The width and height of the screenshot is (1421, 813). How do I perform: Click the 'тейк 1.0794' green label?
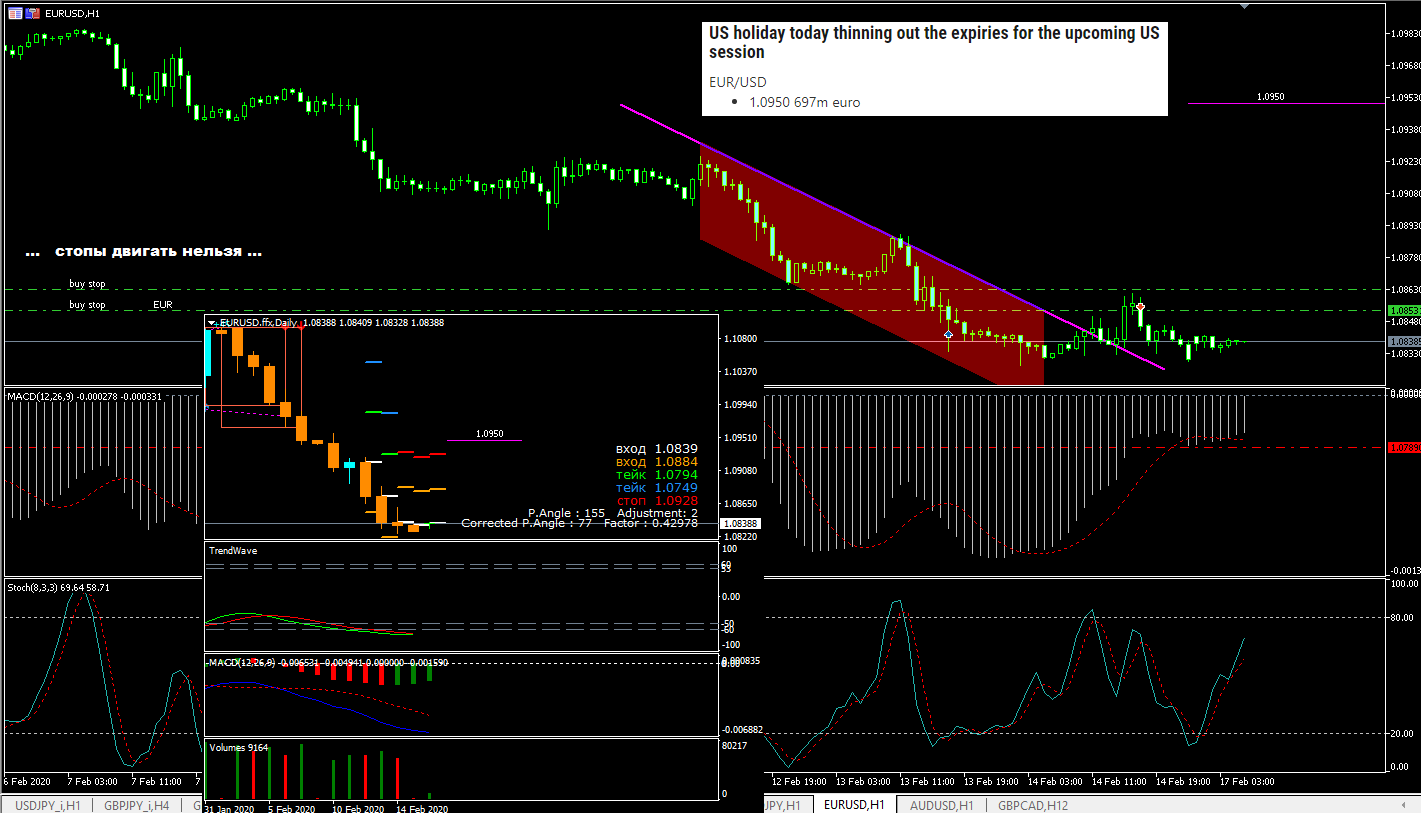[657, 475]
